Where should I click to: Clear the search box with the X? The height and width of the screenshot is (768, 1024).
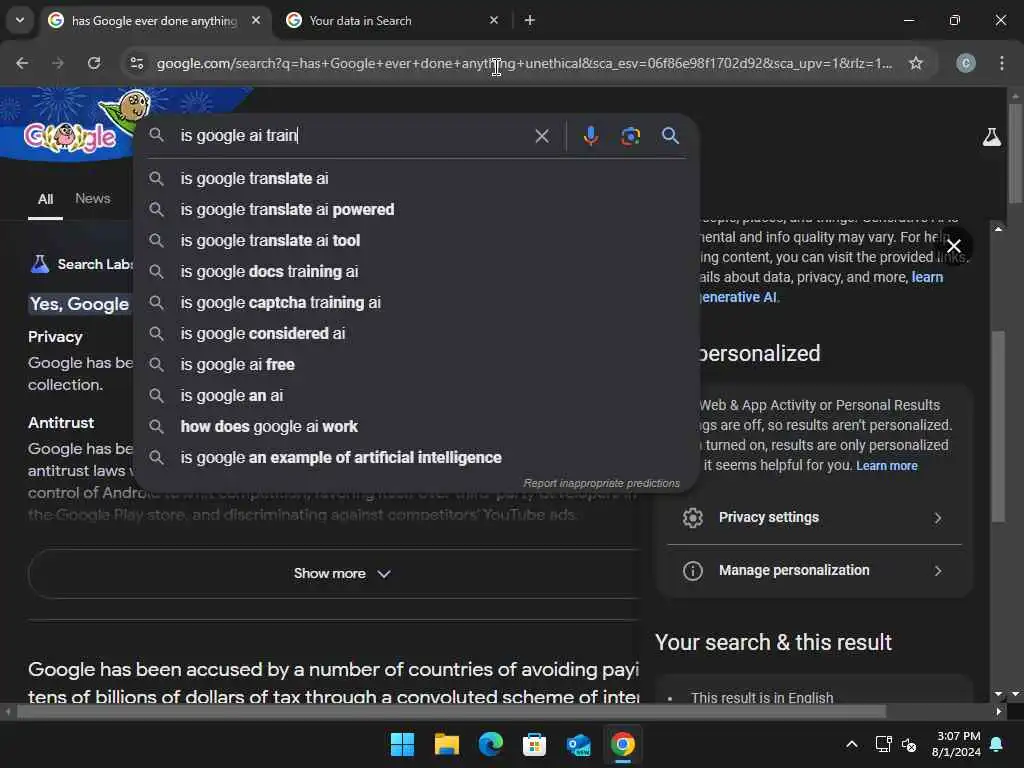[541, 136]
